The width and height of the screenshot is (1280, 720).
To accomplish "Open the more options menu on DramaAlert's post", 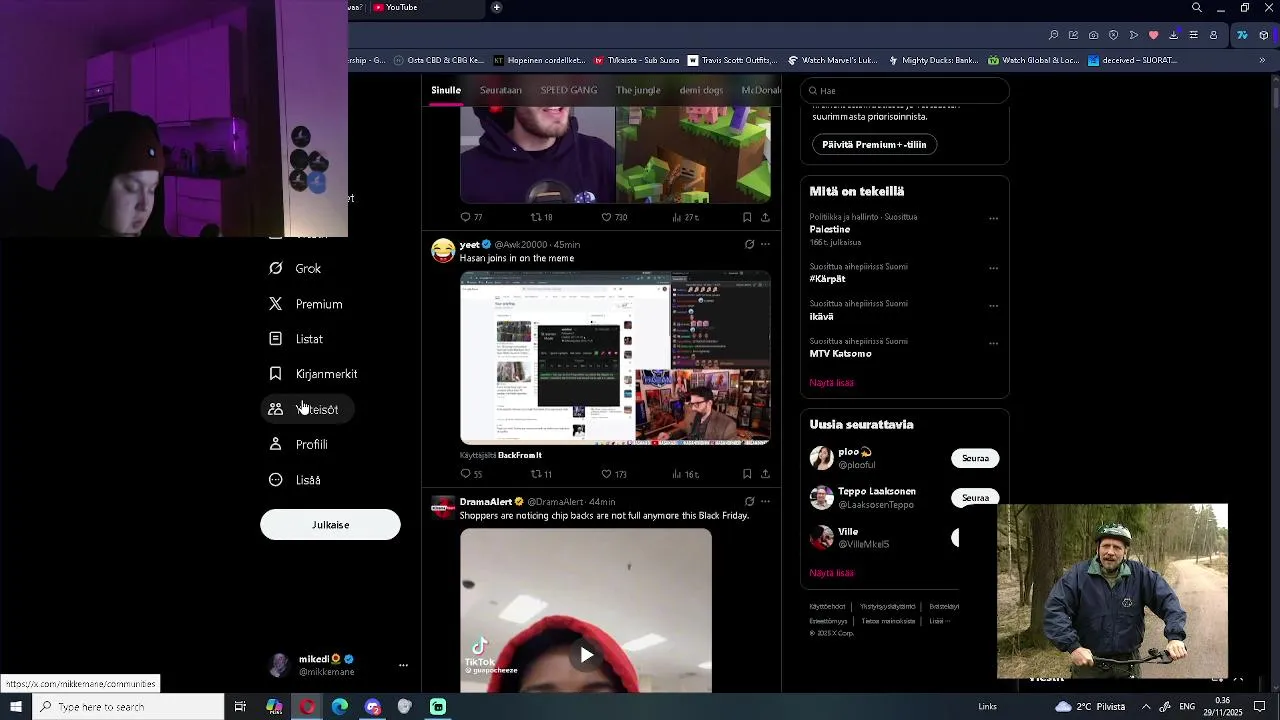I will [x=765, y=501].
